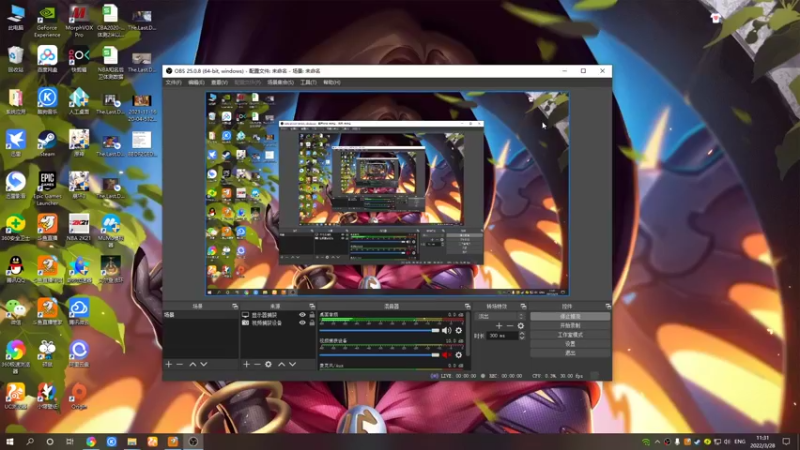Open source properties gear in the Sources panel
The height and width of the screenshot is (450, 800).
click(x=268, y=364)
